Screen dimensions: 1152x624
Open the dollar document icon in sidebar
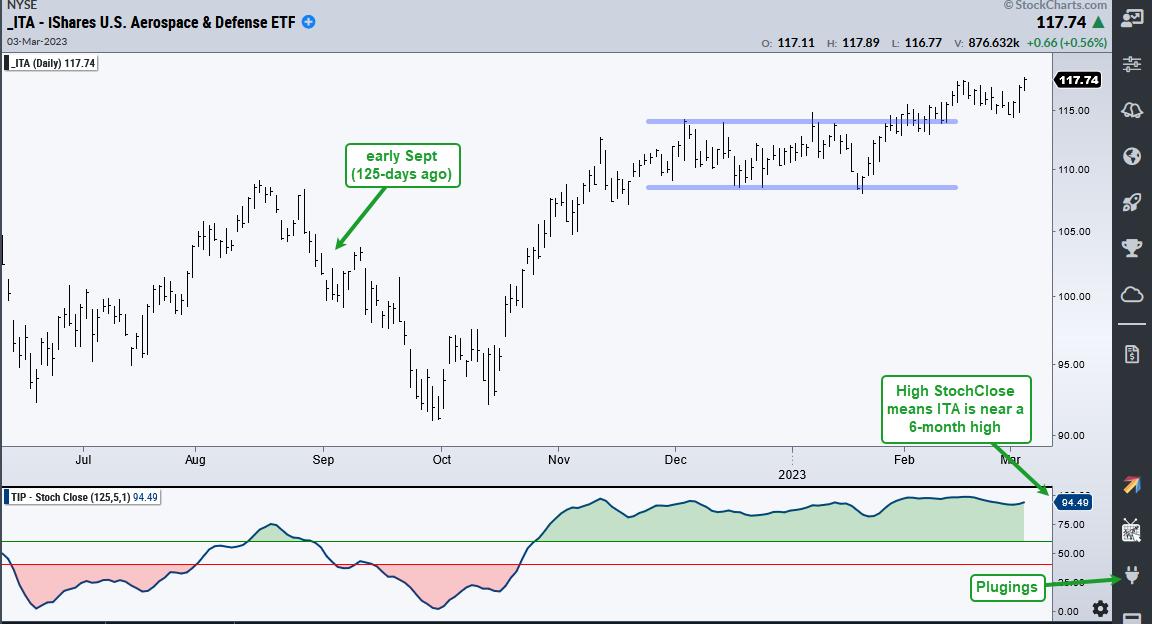tap(1132, 354)
